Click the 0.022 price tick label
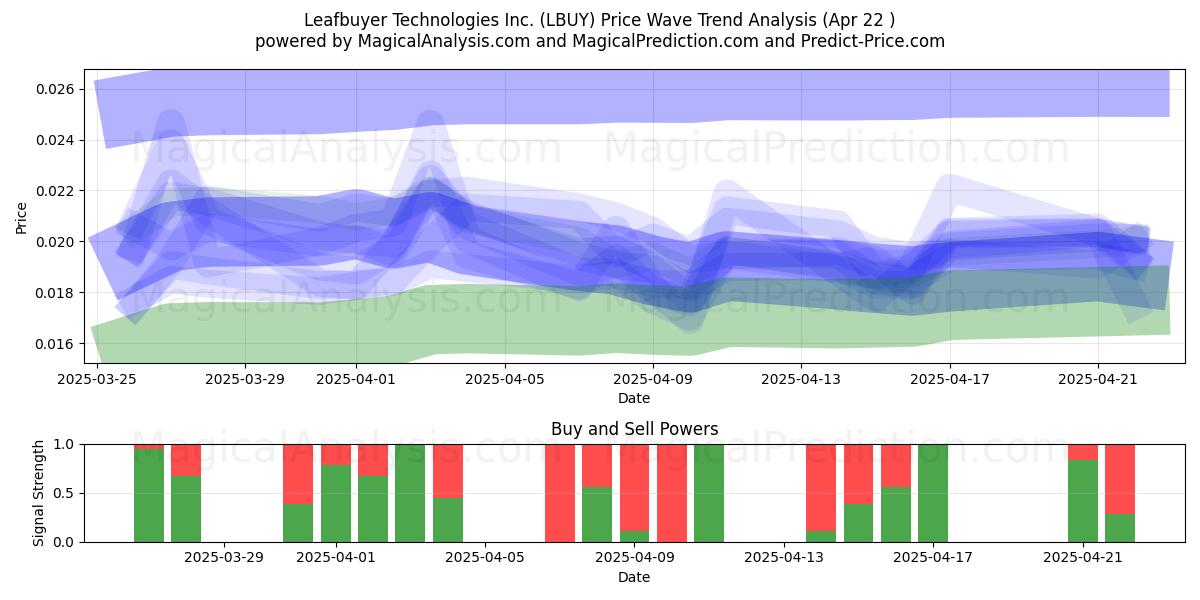Image resolution: width=1200 pixels, height=600 pixels. 55,191
